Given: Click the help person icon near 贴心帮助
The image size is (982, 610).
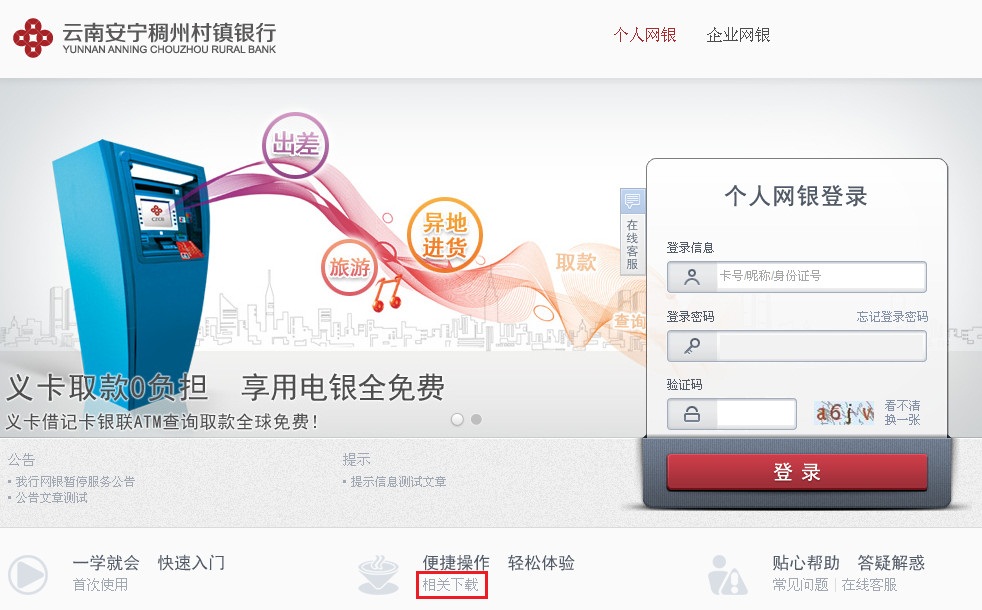Looking at the screenshot, I should coord(727,574).
